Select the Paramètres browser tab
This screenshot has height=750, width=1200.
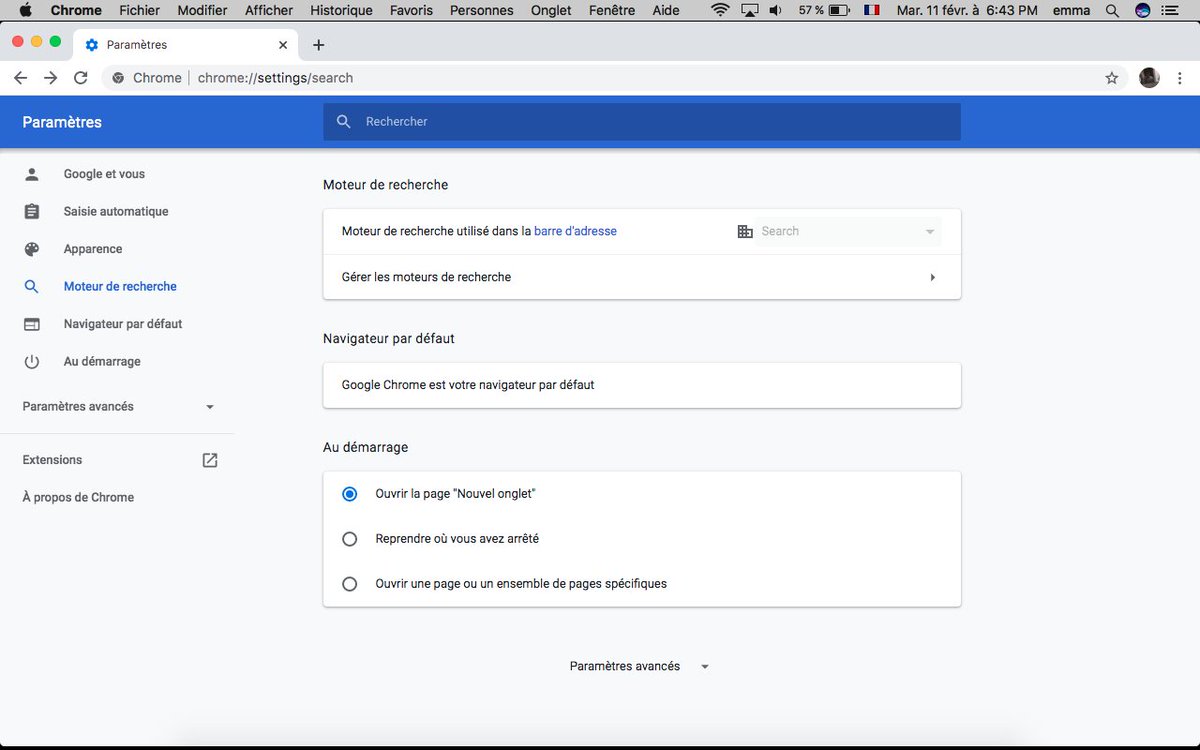pos(187,45)
